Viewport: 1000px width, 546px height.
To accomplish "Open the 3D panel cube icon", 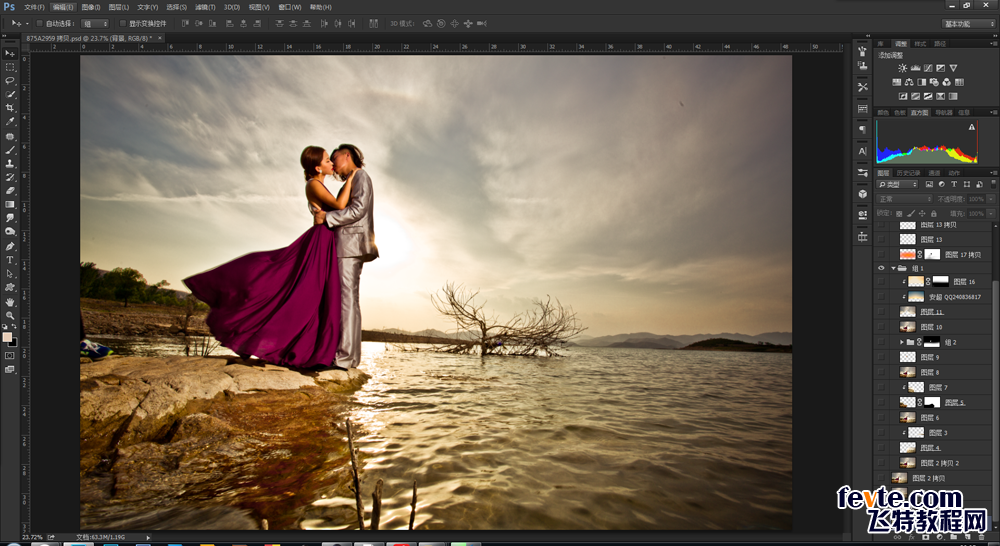I will [x=862, y=194].
